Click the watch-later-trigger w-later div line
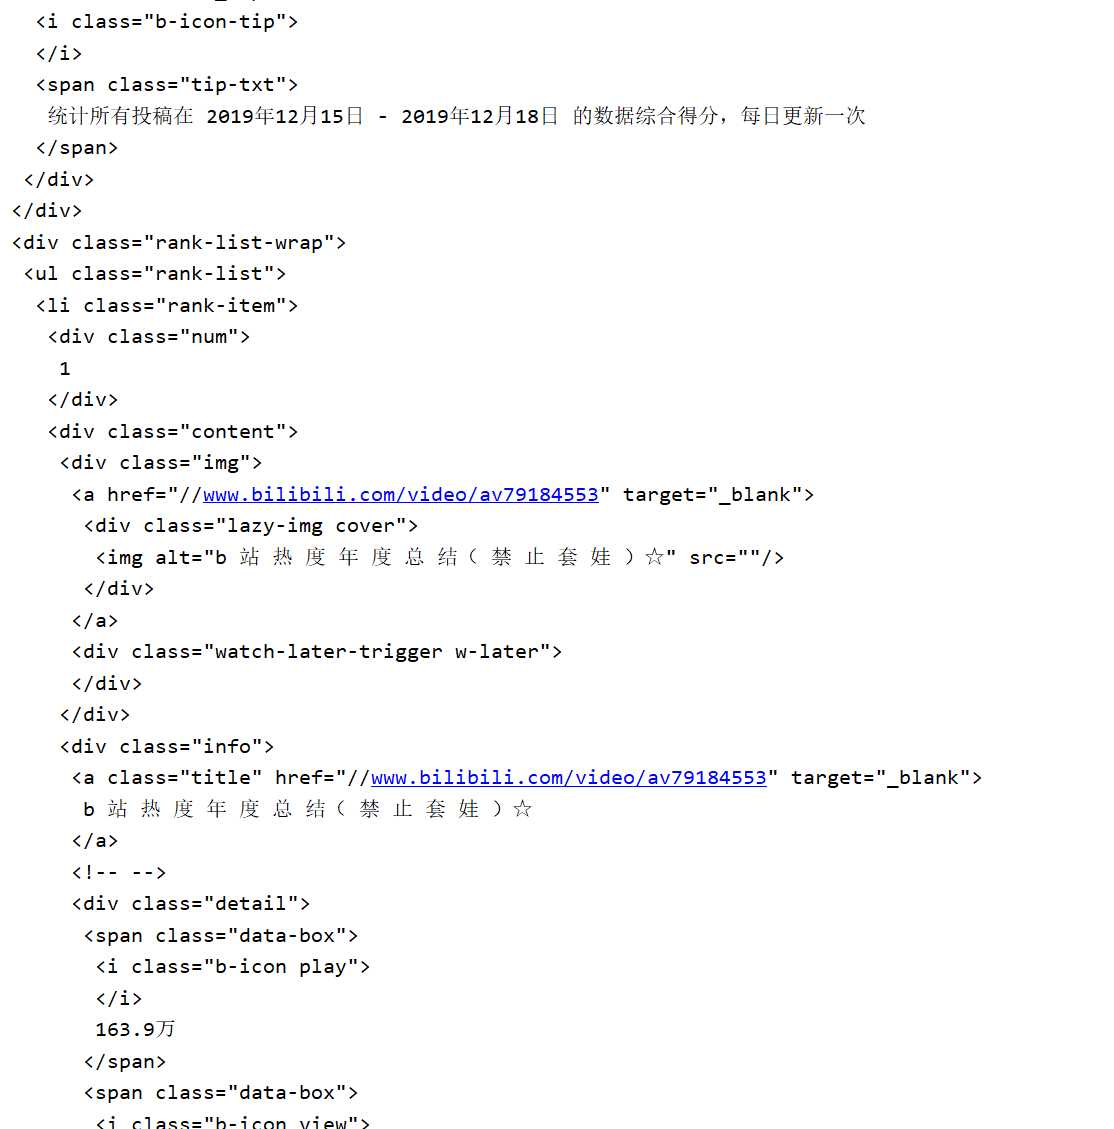 pyautogui.click(x=317, y=652)
